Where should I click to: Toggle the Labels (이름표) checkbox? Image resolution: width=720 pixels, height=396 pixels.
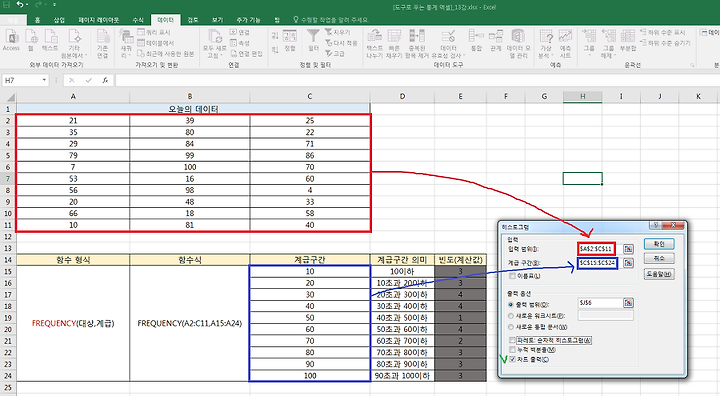[x=512, y=276]
